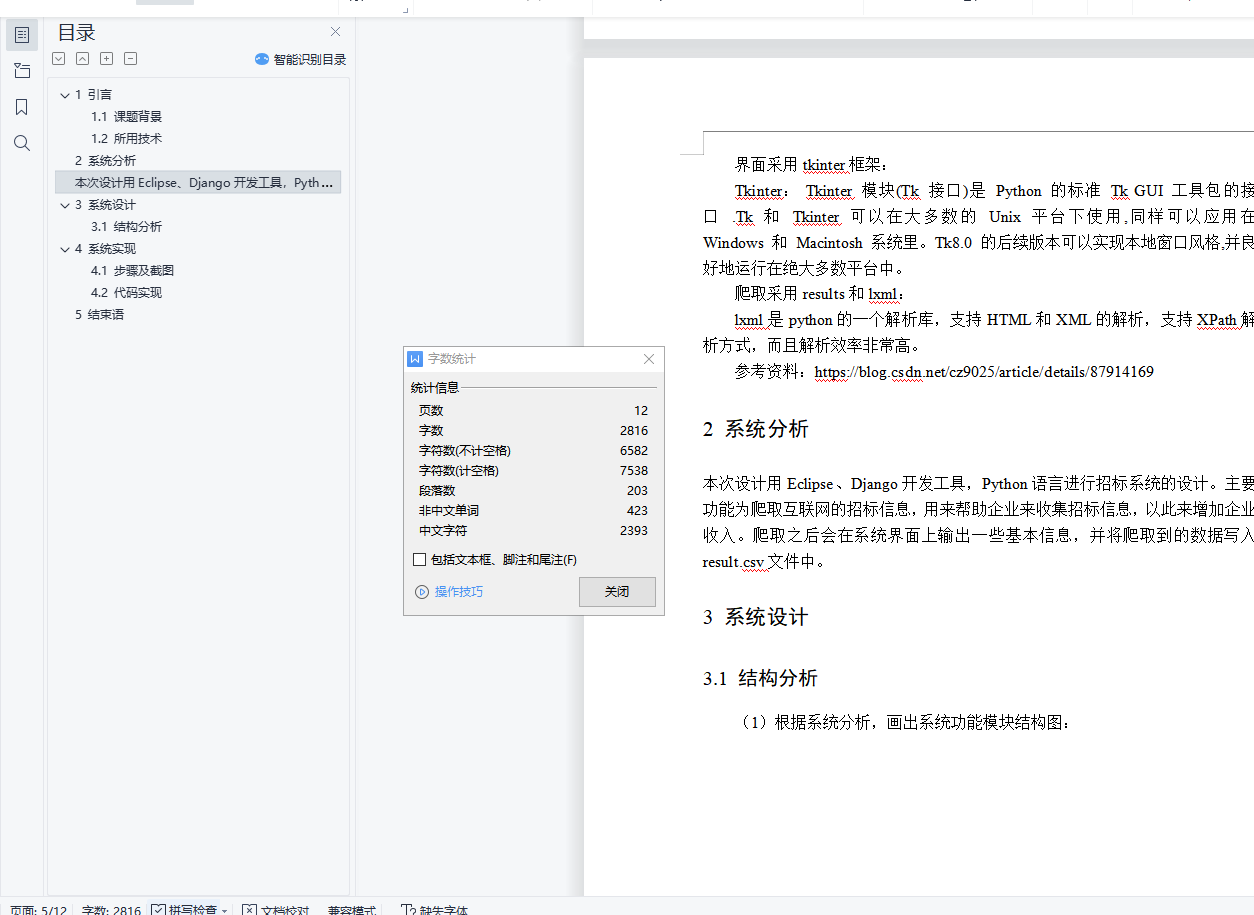Screen dimensions: 1254x915
Task: Close the 目录 navigation panel
Action: pyautogui.click(x=336, y=32)
